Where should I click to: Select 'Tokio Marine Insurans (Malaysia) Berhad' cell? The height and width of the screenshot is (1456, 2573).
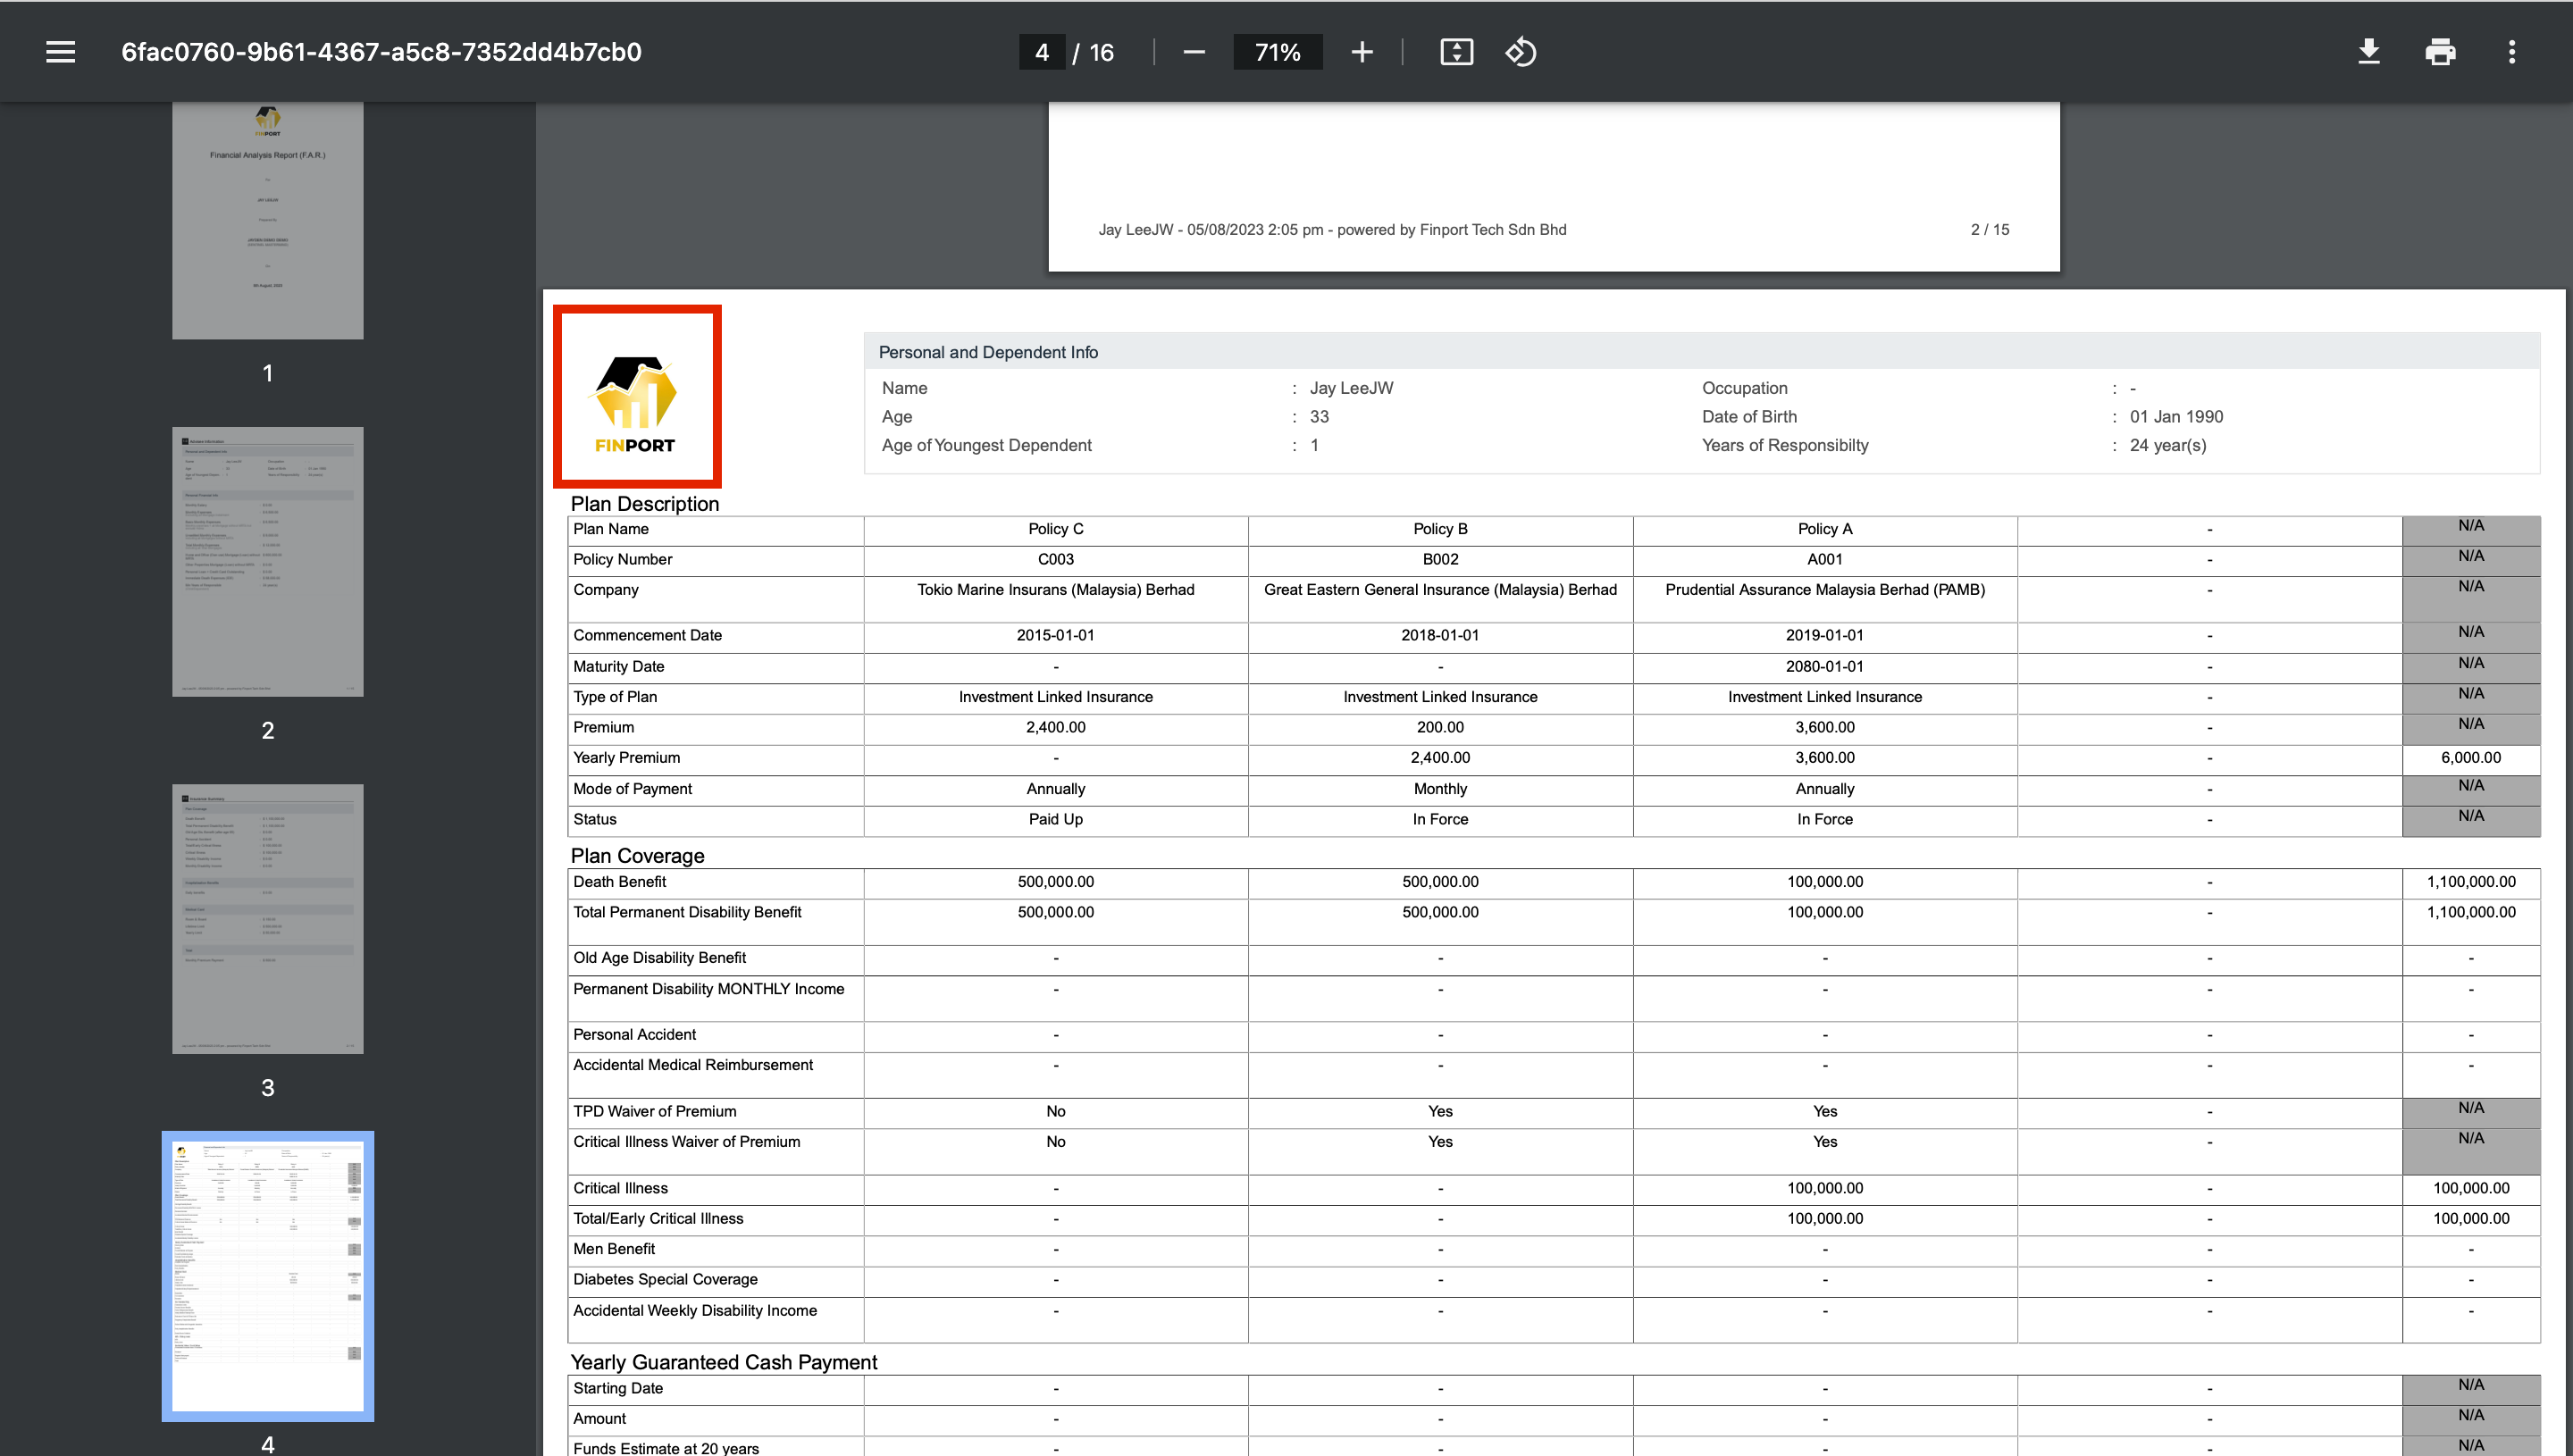point(1056,598)
